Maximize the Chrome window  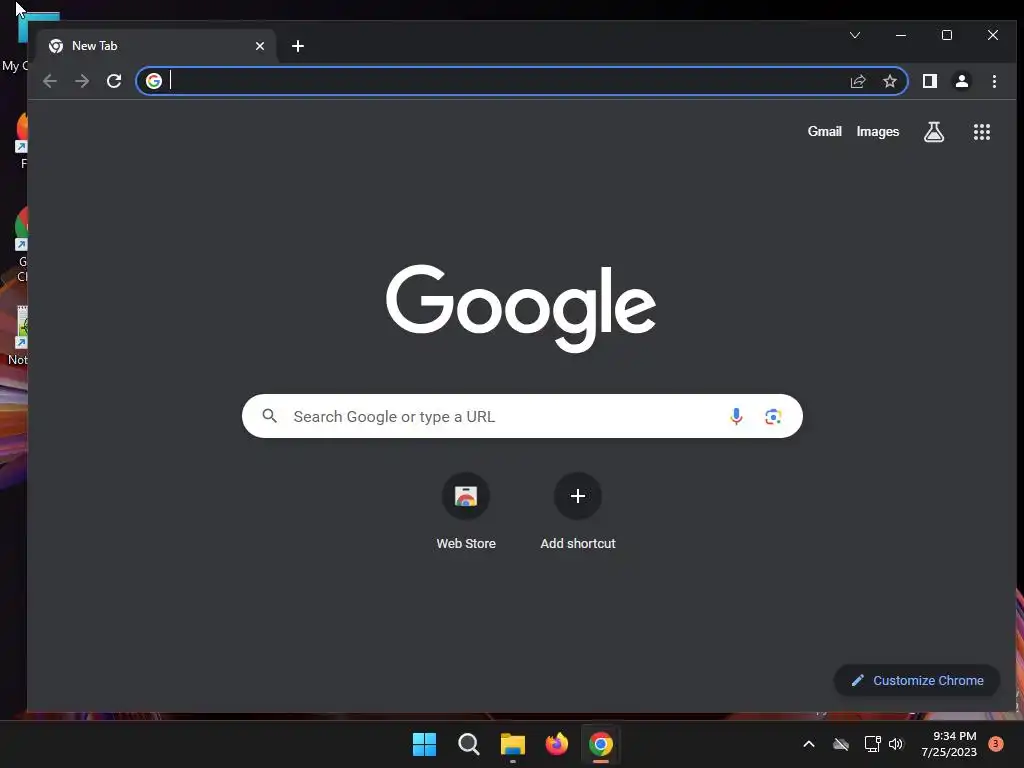click(x=947, y=35)
